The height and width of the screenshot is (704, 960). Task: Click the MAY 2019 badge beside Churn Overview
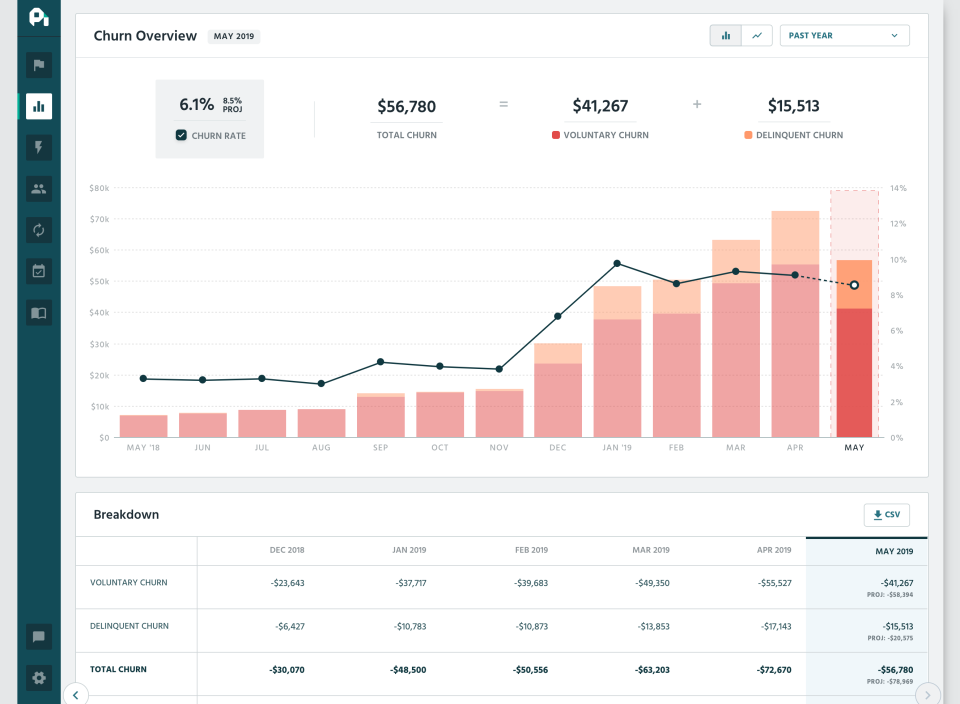(x=234, y=36)
